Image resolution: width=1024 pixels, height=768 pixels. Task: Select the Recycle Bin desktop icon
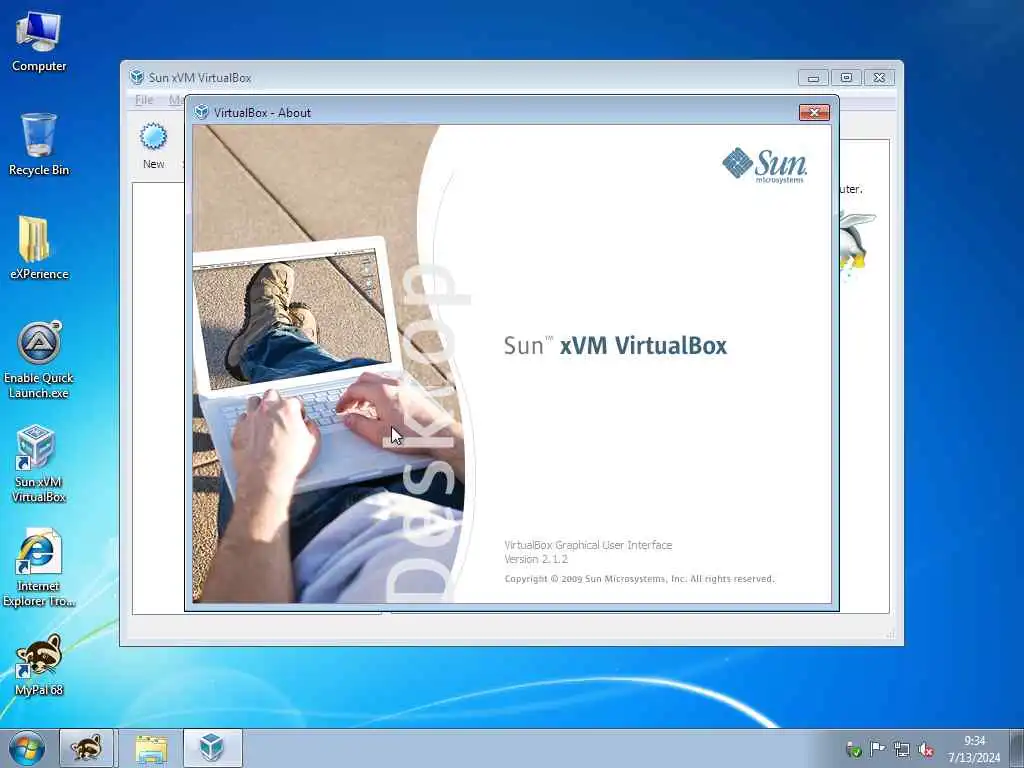(39, 144)
